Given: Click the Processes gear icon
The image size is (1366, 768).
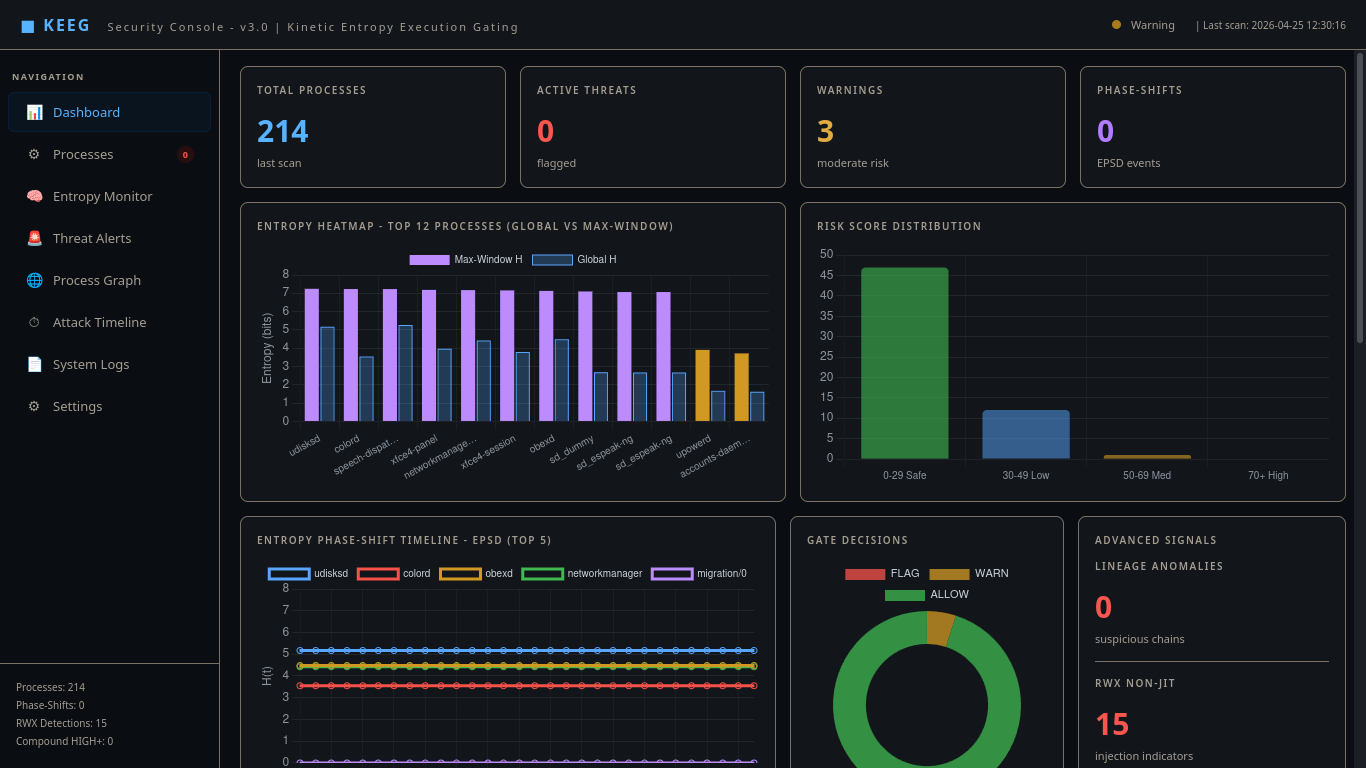Looking at the screenshot, I should (x=34, y=154).
